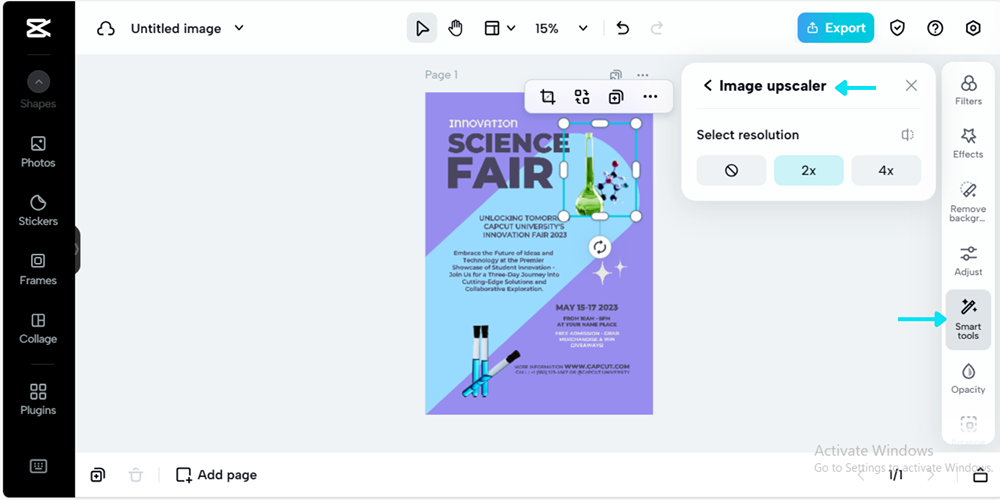This screenshot has height=500, width=1000.
Task: Open the shield privacy icon
Action: (897, 28)
